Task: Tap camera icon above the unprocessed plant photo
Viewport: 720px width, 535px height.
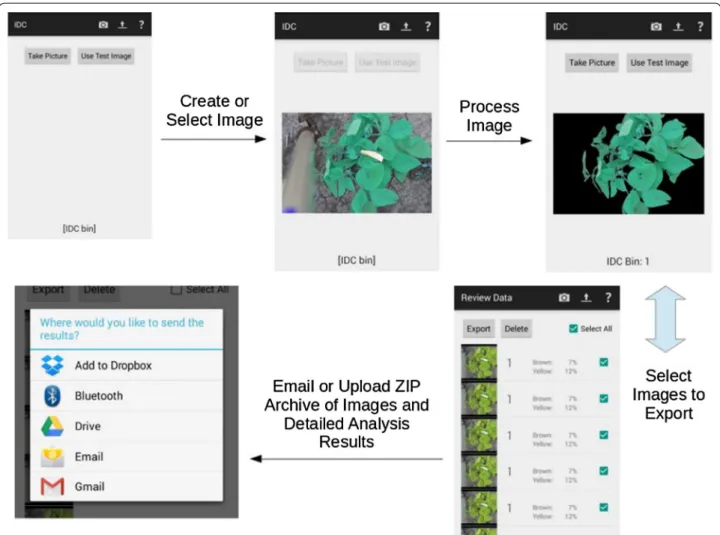Action: pos(384,27)
